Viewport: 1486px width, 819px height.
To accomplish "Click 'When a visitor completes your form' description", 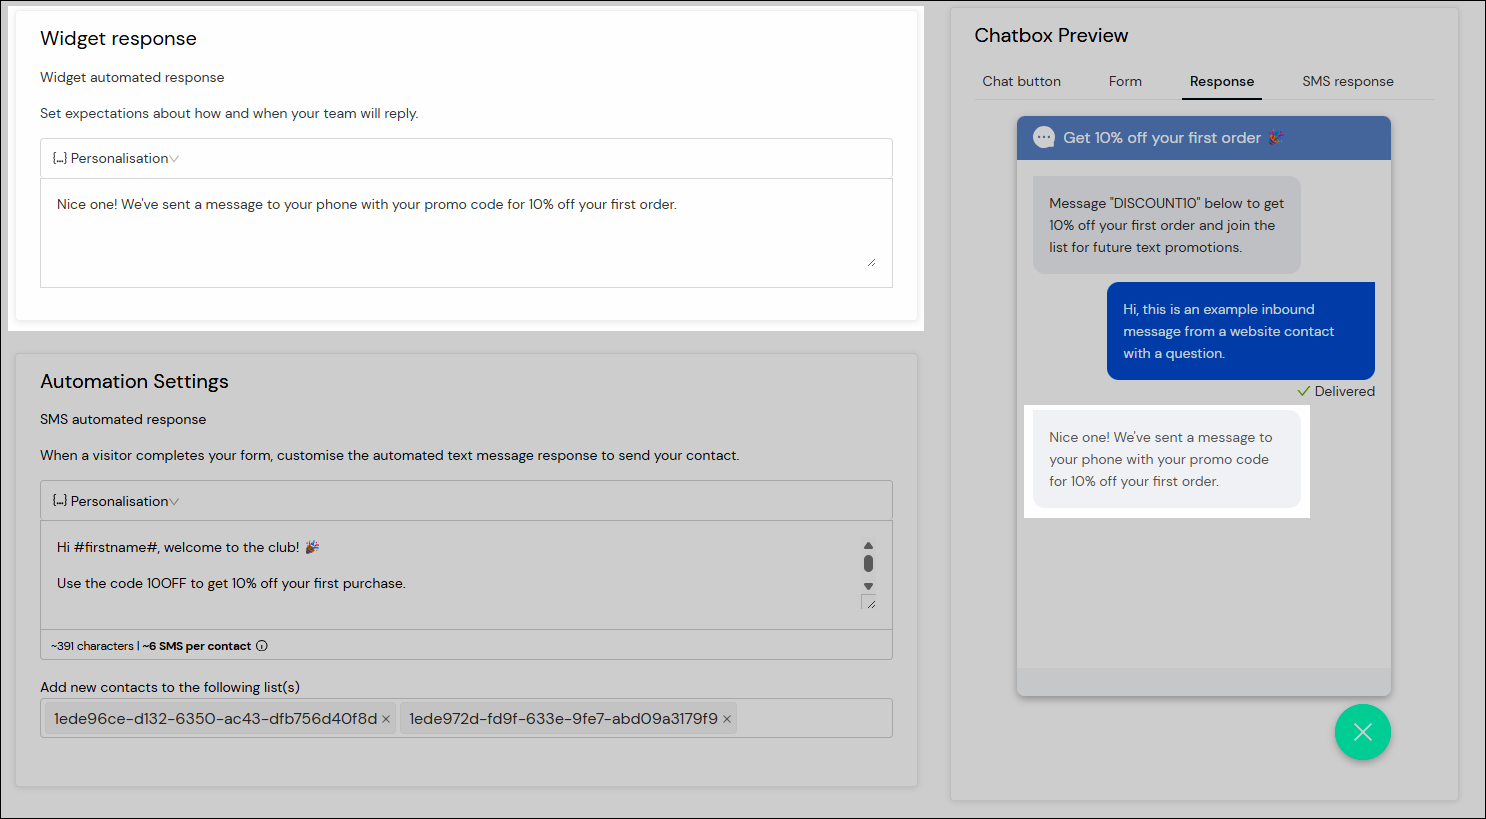I will tap(390, 455).
